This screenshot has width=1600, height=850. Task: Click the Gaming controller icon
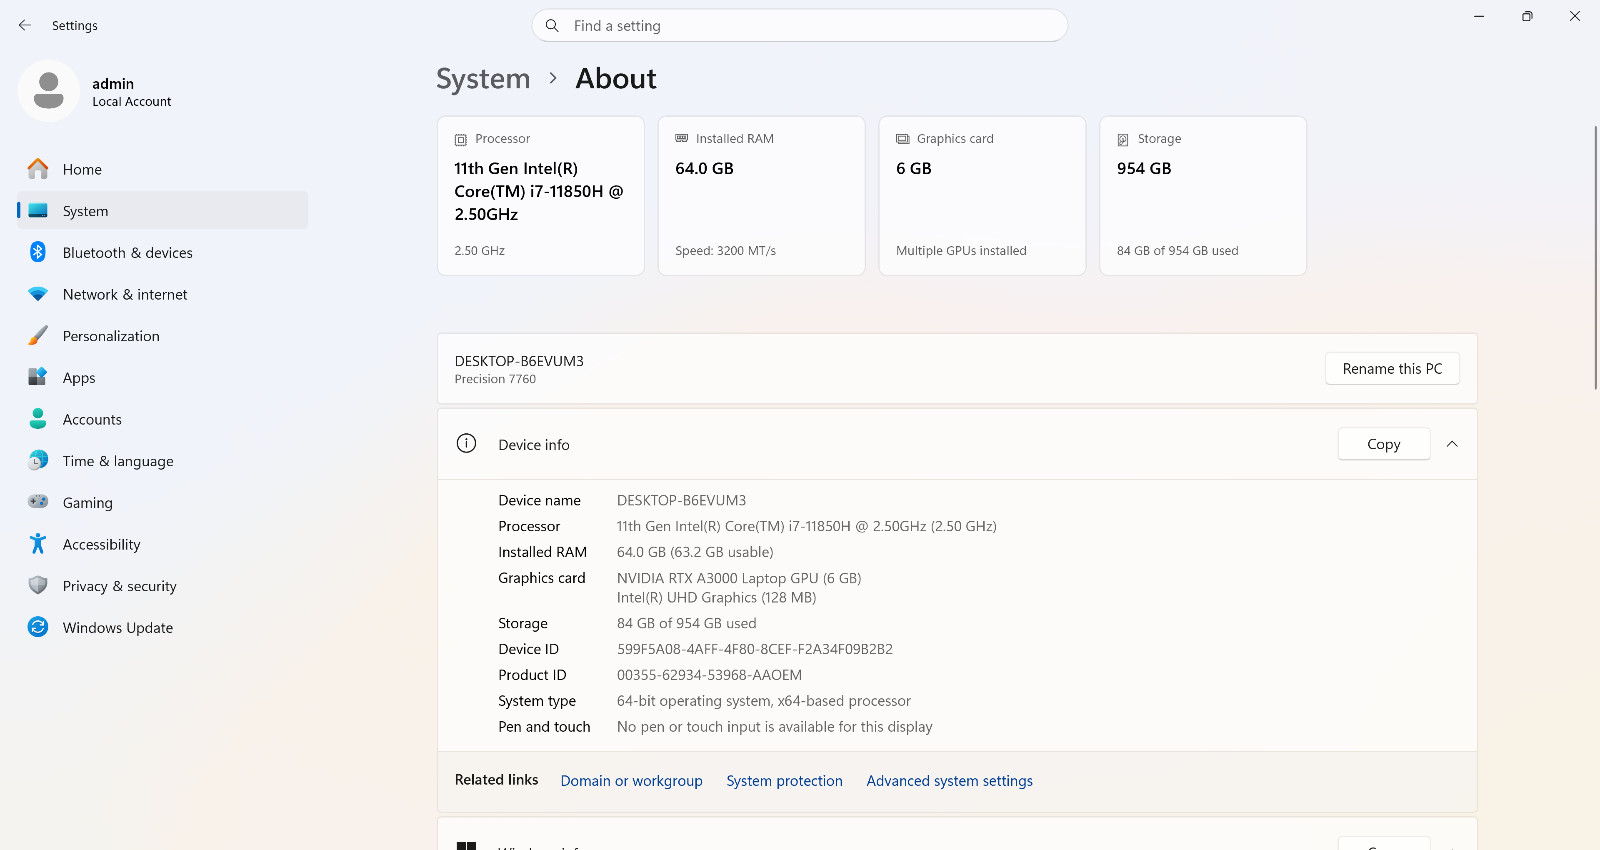[38, 502]
